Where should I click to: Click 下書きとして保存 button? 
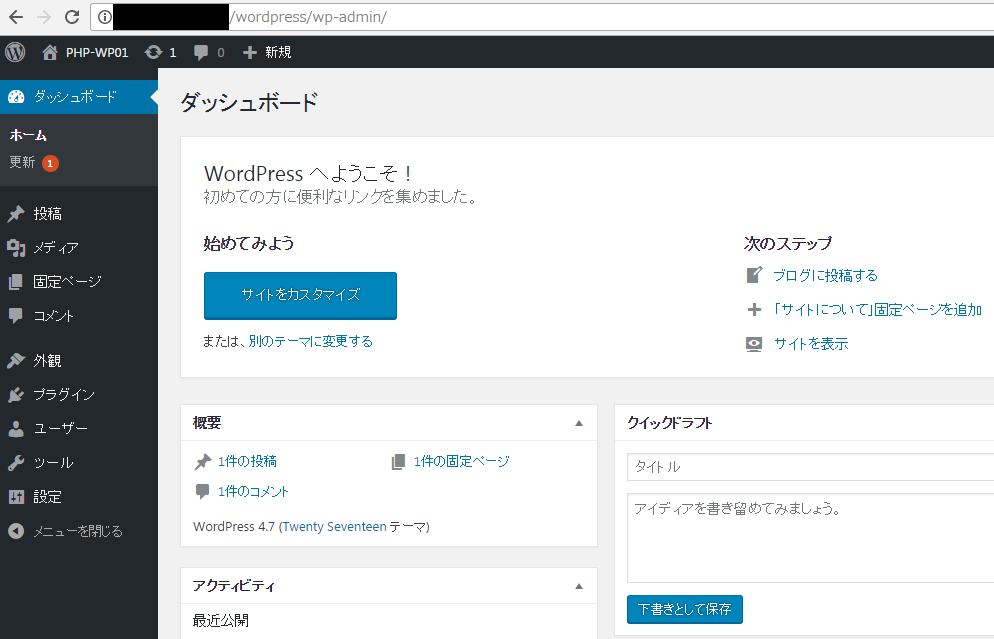(685, 609)
